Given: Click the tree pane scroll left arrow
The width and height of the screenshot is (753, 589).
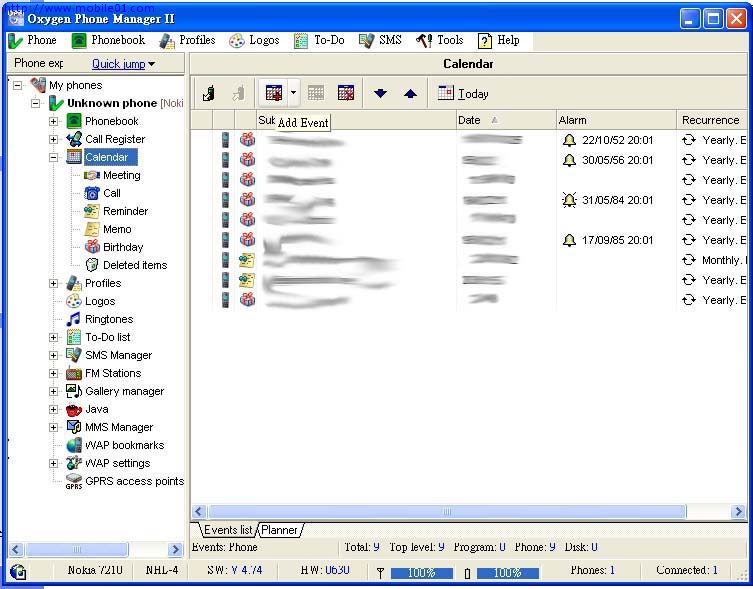Looking at the screenshot, I should 16,549.
